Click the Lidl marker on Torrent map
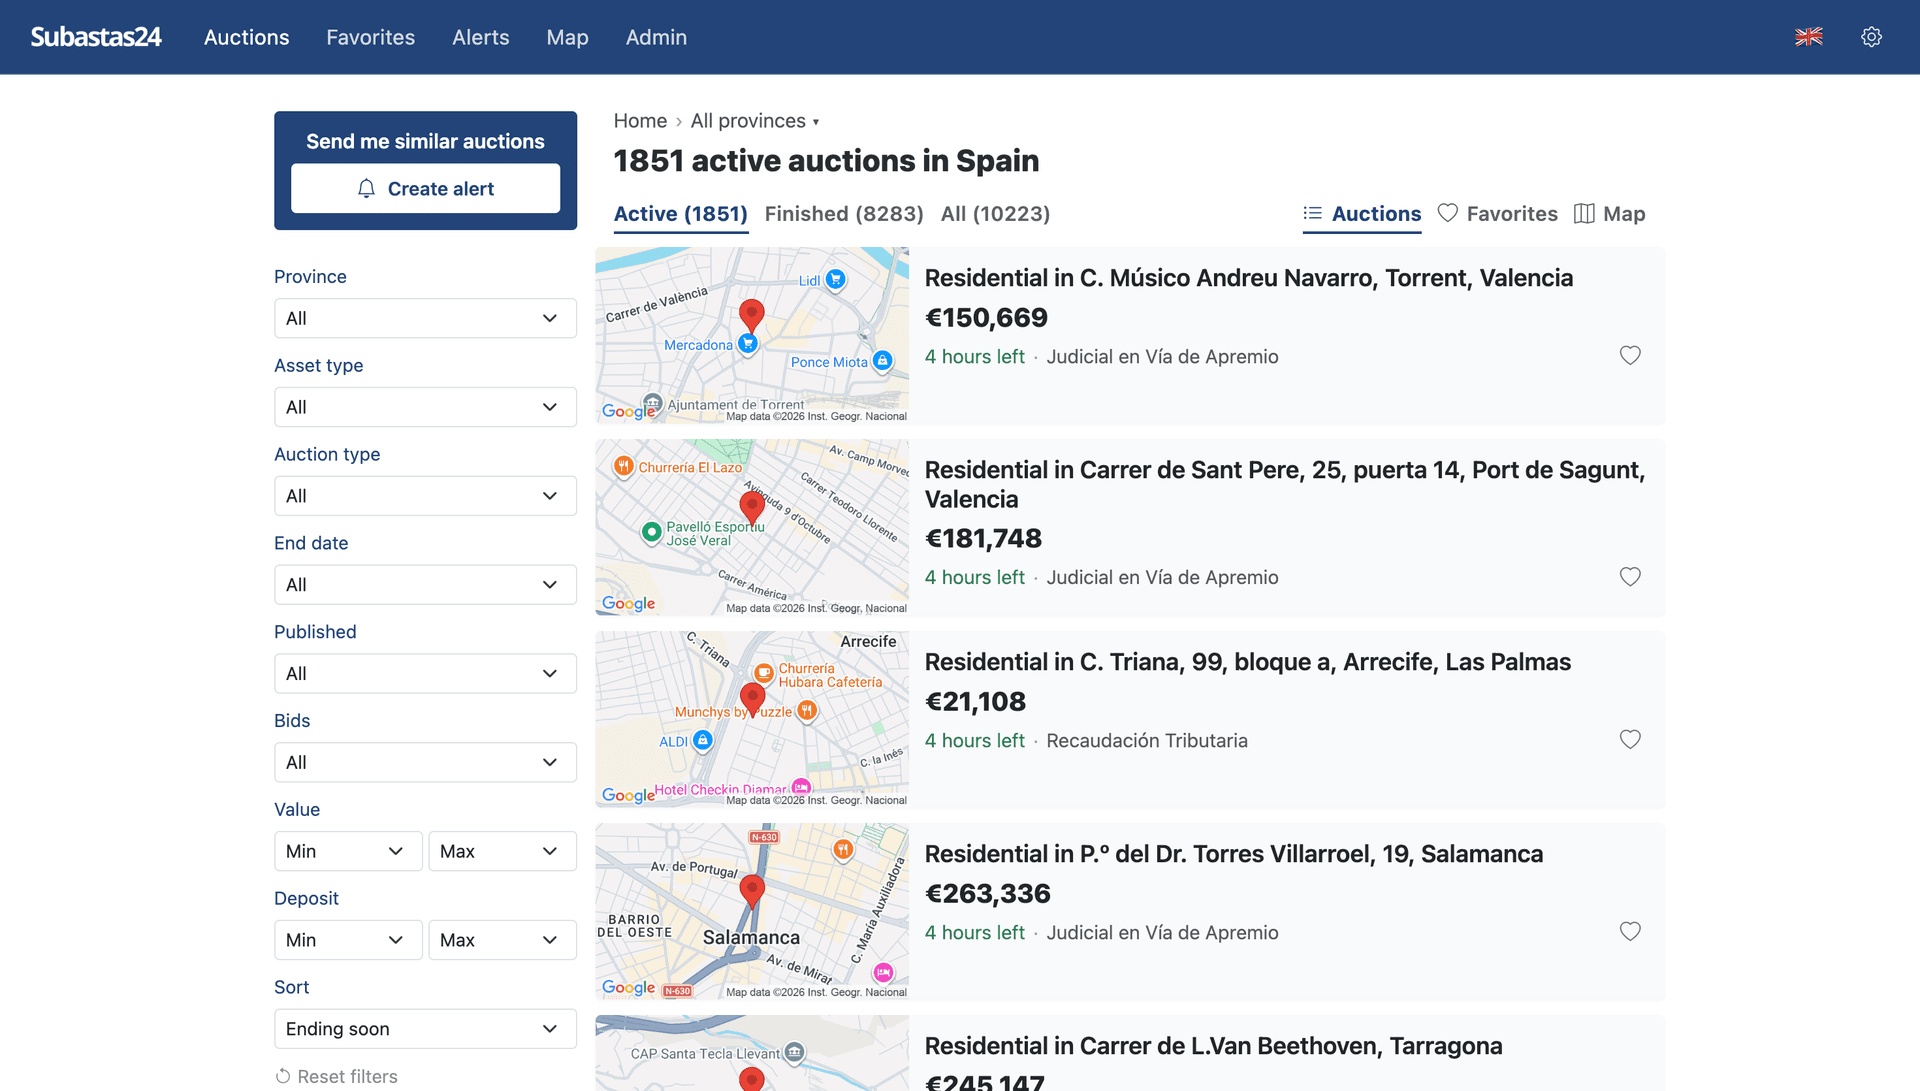Screen dimensions: 1920x1091 tap(835, 280)
